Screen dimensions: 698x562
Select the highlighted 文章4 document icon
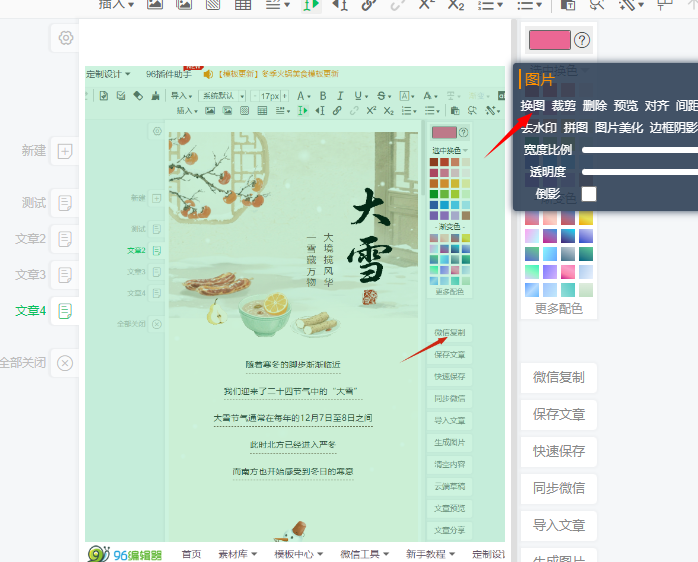(x=65, y=311)
